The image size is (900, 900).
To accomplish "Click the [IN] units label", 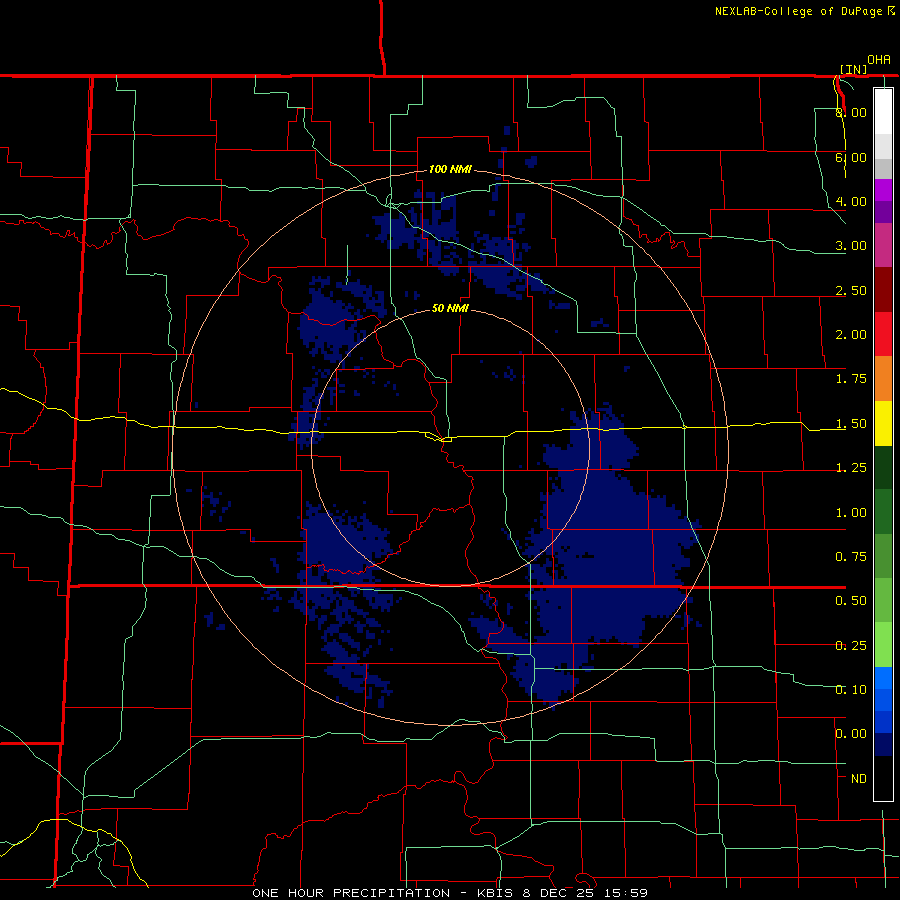I will pos(854,69).
